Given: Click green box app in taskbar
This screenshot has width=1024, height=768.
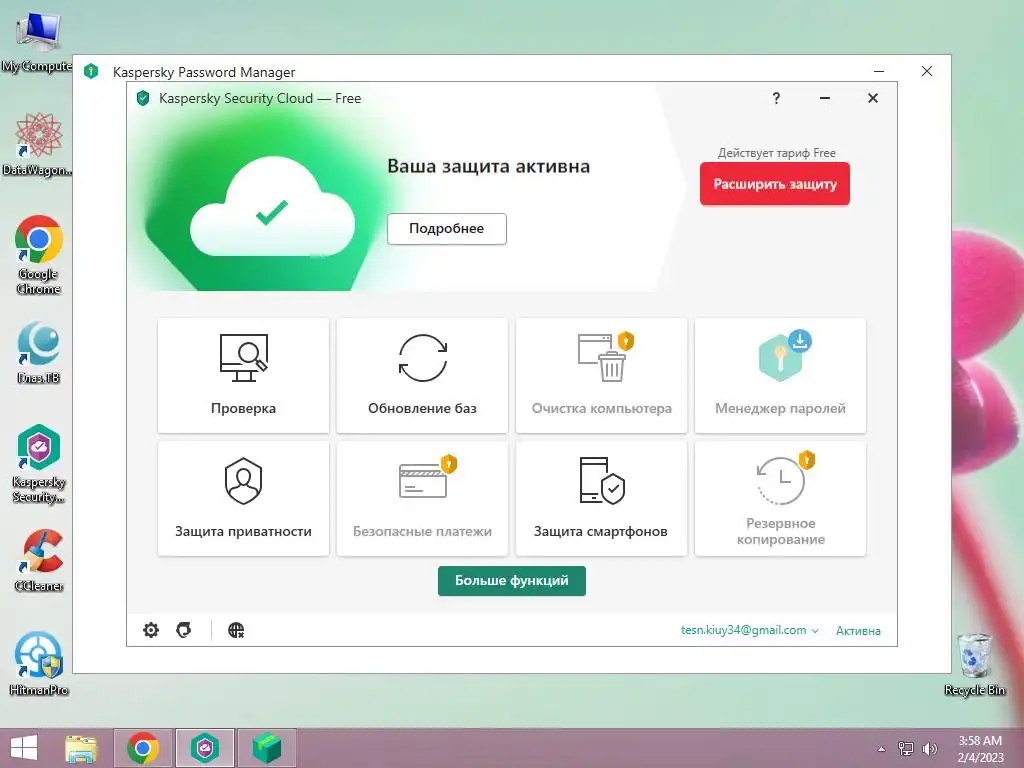Looking at the screenshot, I should (266, 748).
